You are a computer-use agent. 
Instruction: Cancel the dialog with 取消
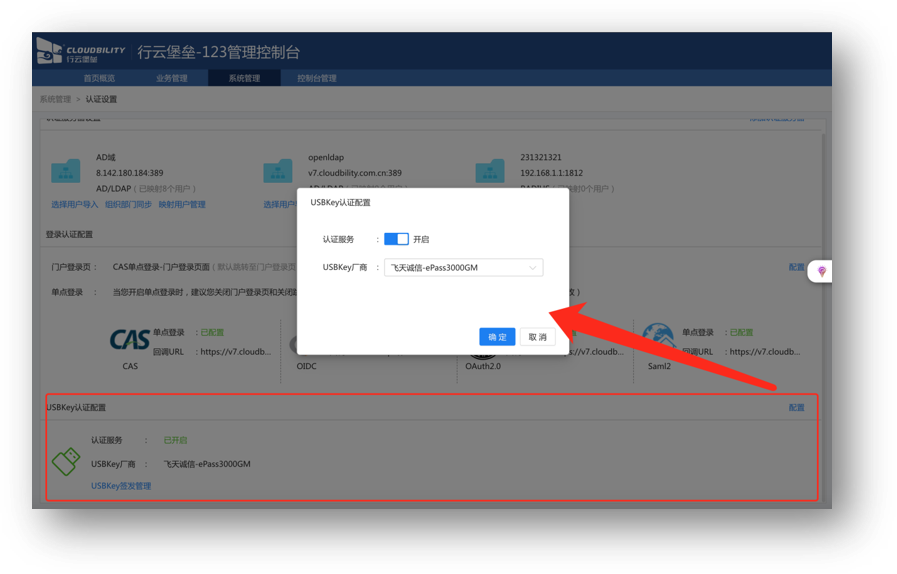point(537,337)
